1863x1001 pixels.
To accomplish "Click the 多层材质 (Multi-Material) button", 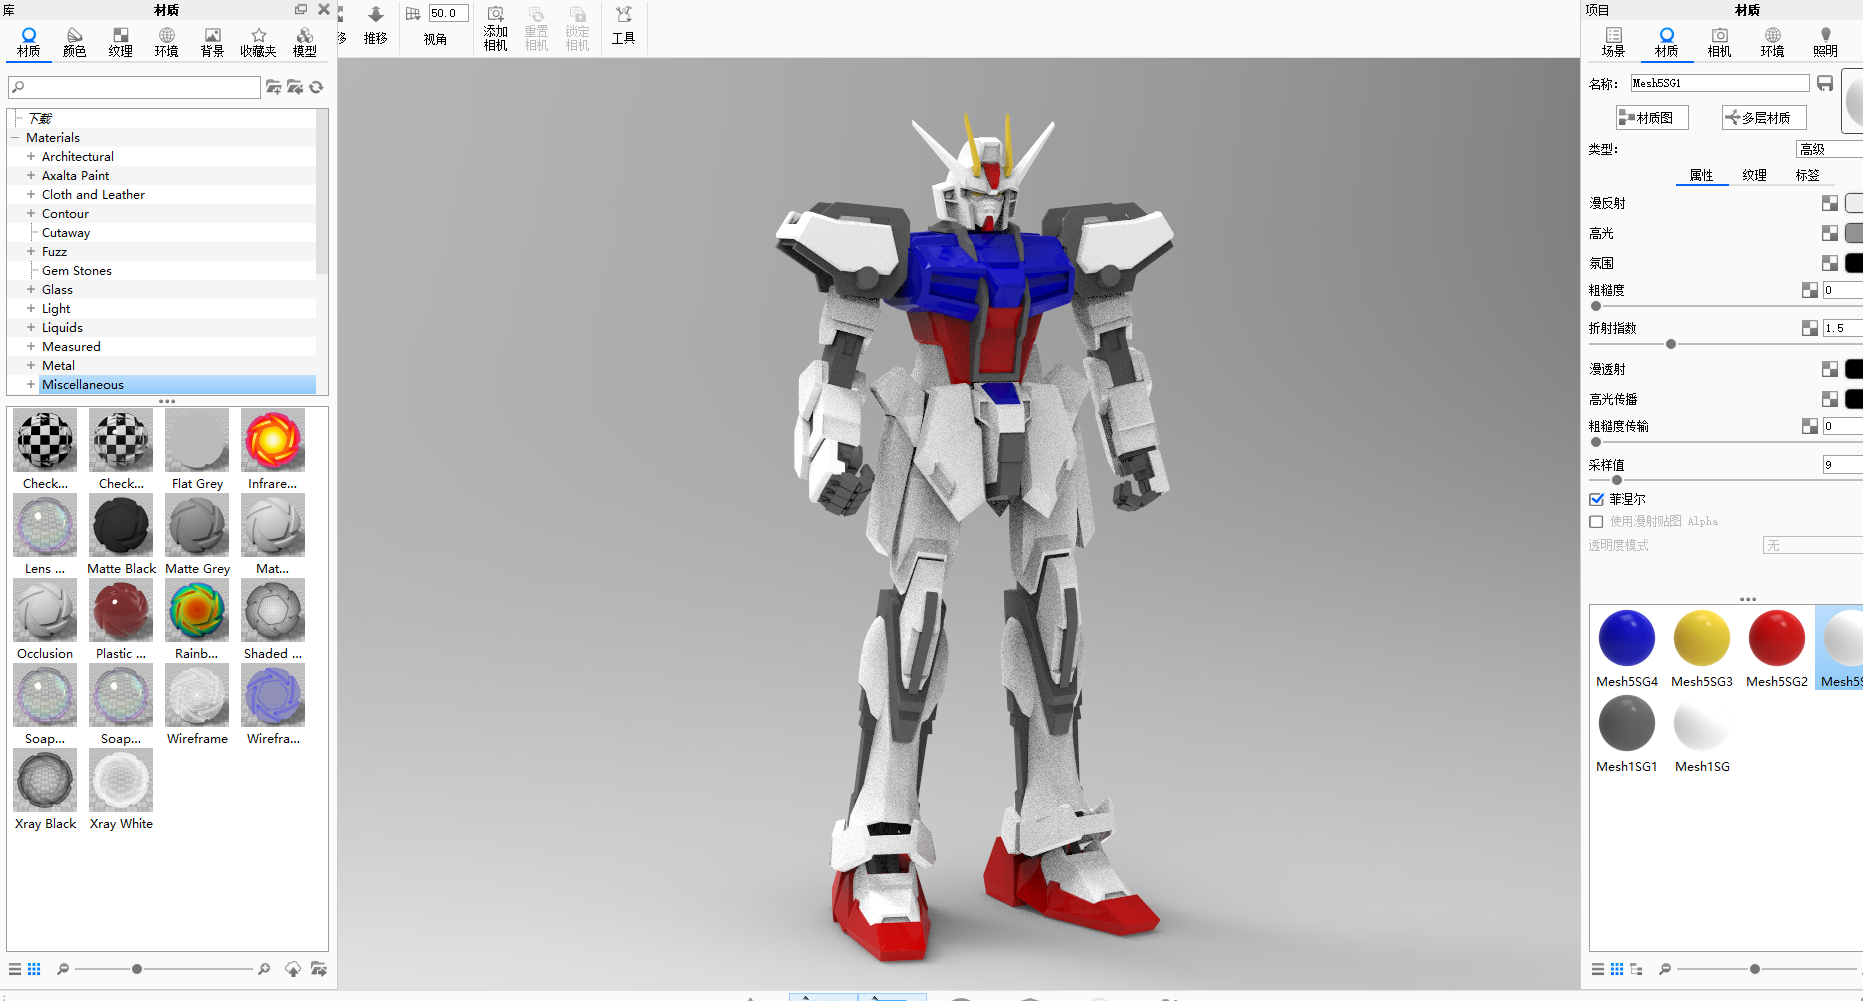I will pos(1764,117).
